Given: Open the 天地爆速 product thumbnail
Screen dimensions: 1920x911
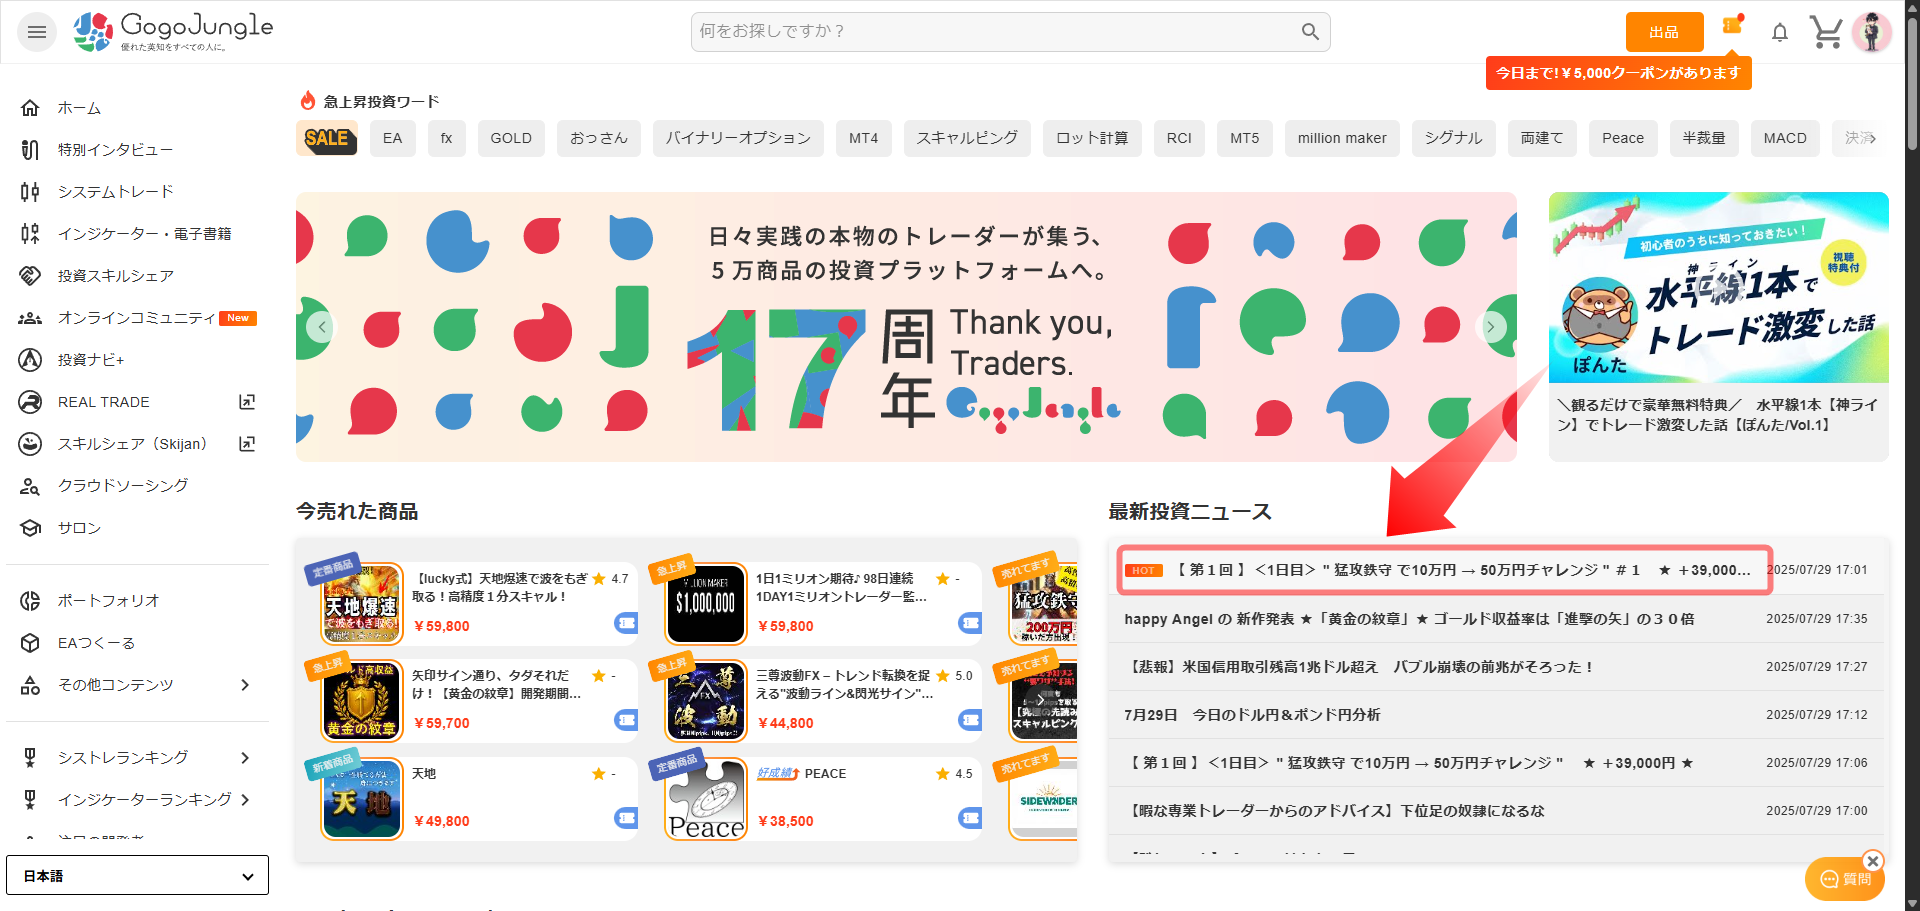Looking at the screenshot, I should coord(362,603).
